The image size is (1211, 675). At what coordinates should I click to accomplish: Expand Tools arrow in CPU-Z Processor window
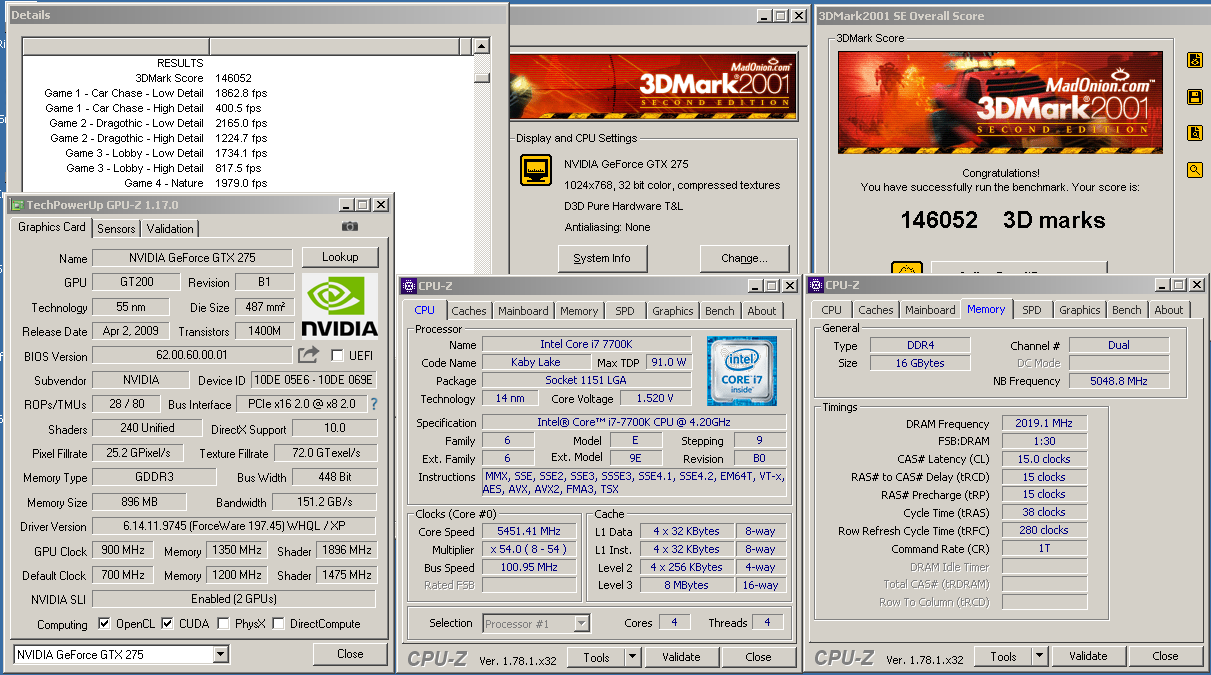click(631, 657)
